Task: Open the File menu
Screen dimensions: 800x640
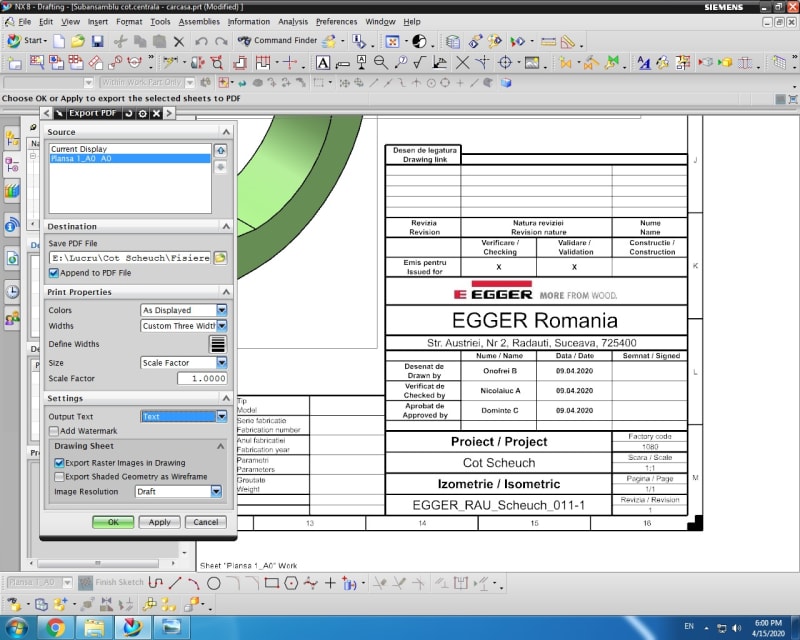Action: click(24, 22)
